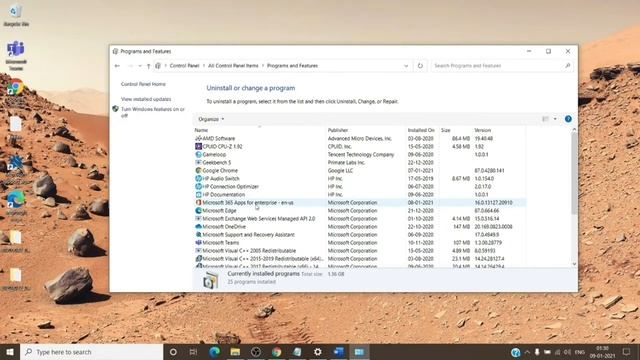The width and height of the screenshot is (640, 360).
Task: Open Microsoft Teams desktop shortcut
Action: [x=16, y=55]
